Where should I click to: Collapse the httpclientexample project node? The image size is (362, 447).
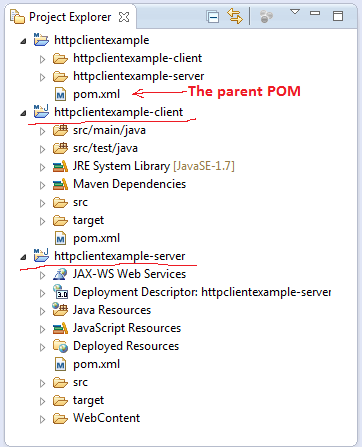23,41
